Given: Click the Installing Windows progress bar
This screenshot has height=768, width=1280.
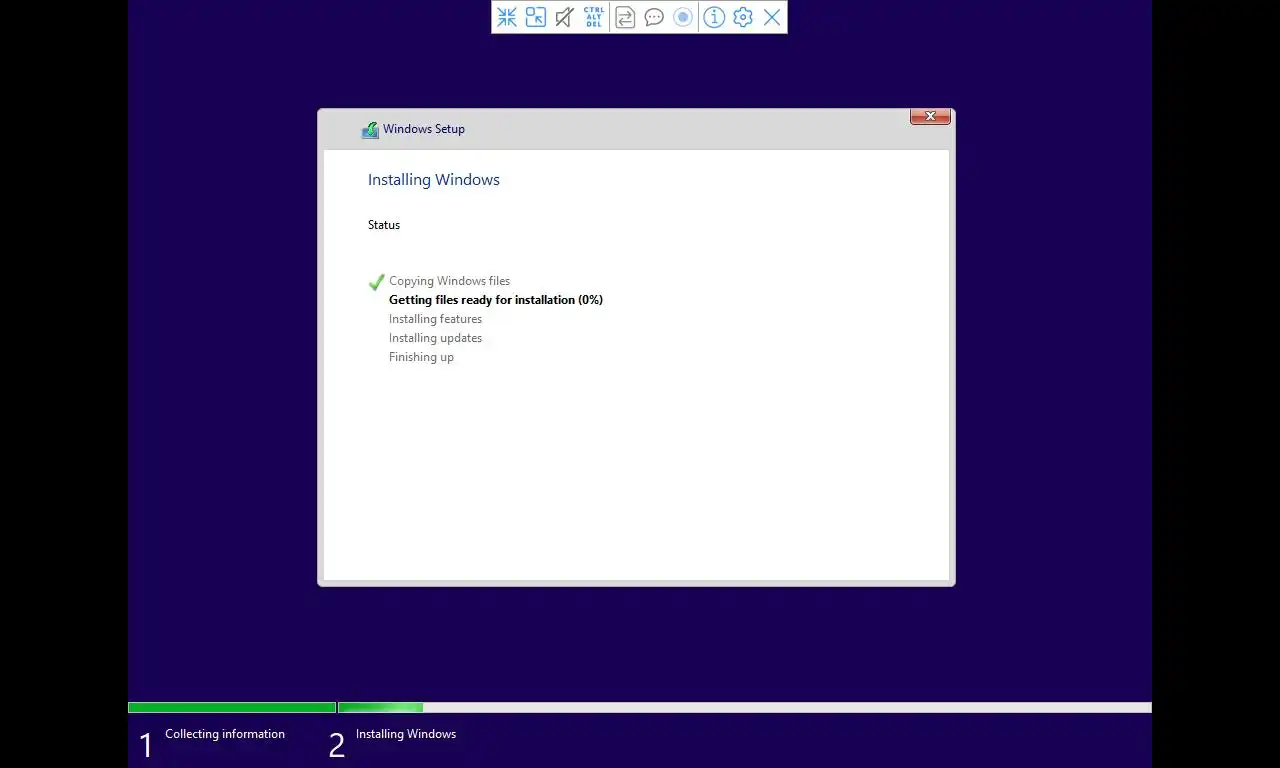Looking at the screenshot, I should click(x=745, y=708).
